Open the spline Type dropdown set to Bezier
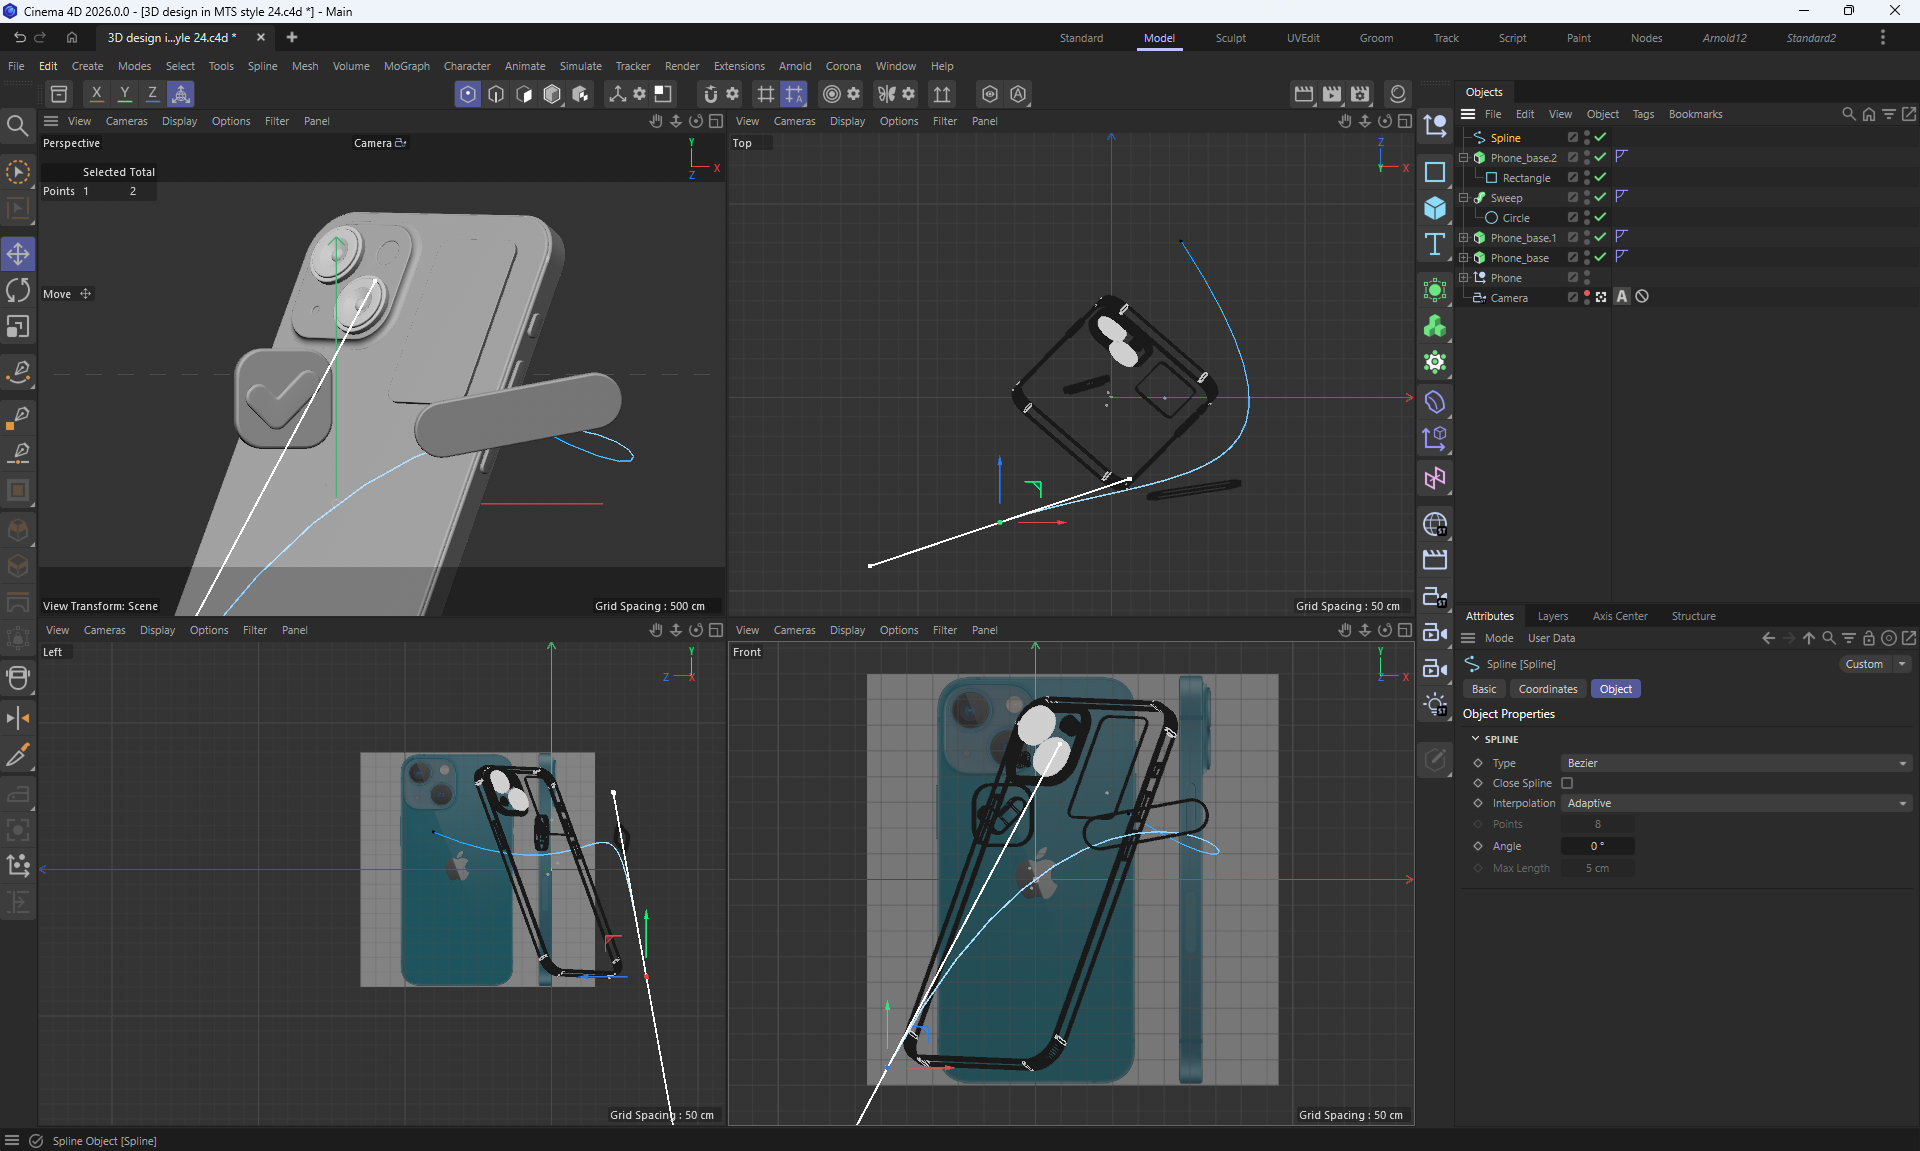 pyautogui.click(x=1735, y=763)
